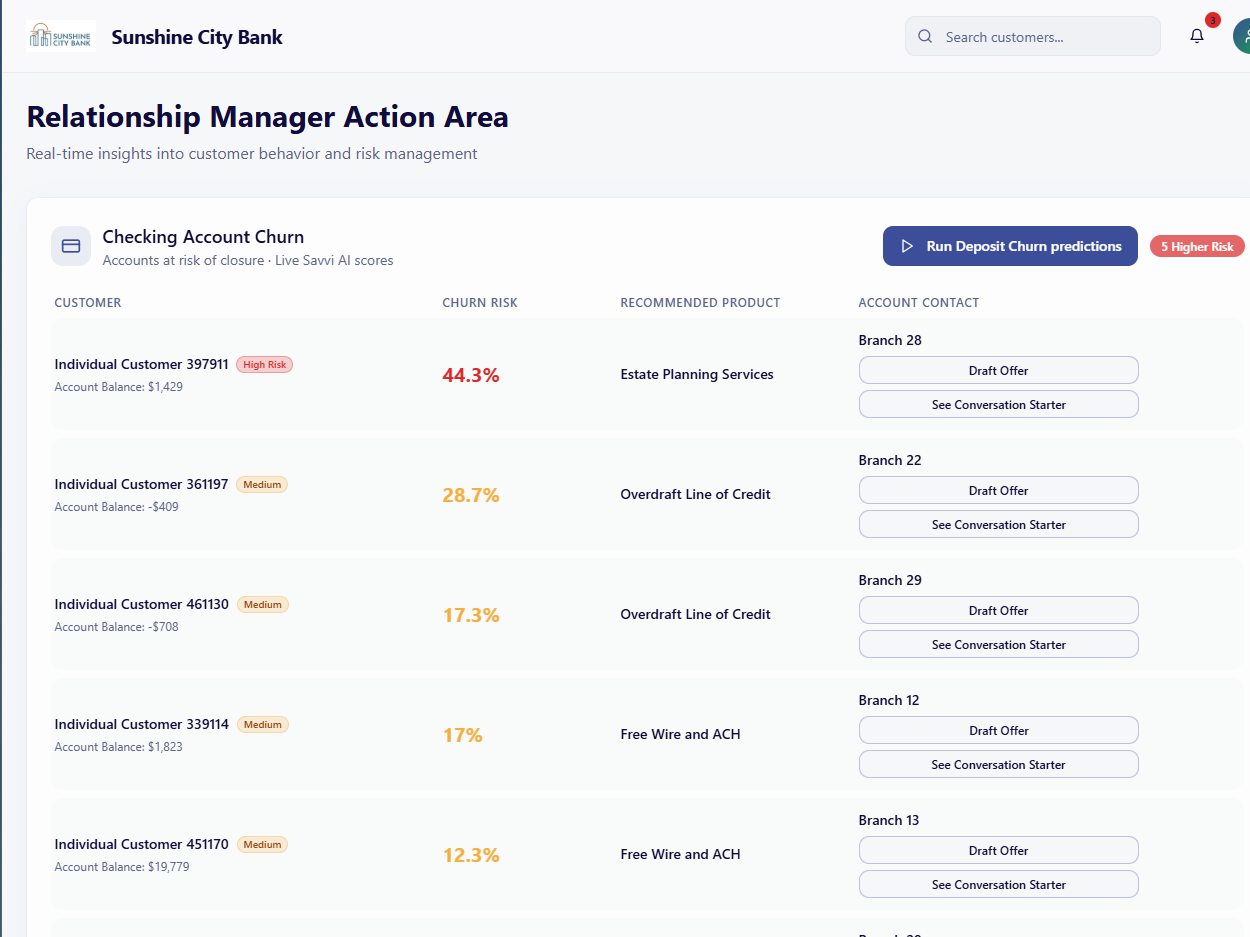Click Account Balance: $1,823
The height and width of the screenshot is (937, 1250).
pos(118,747)
